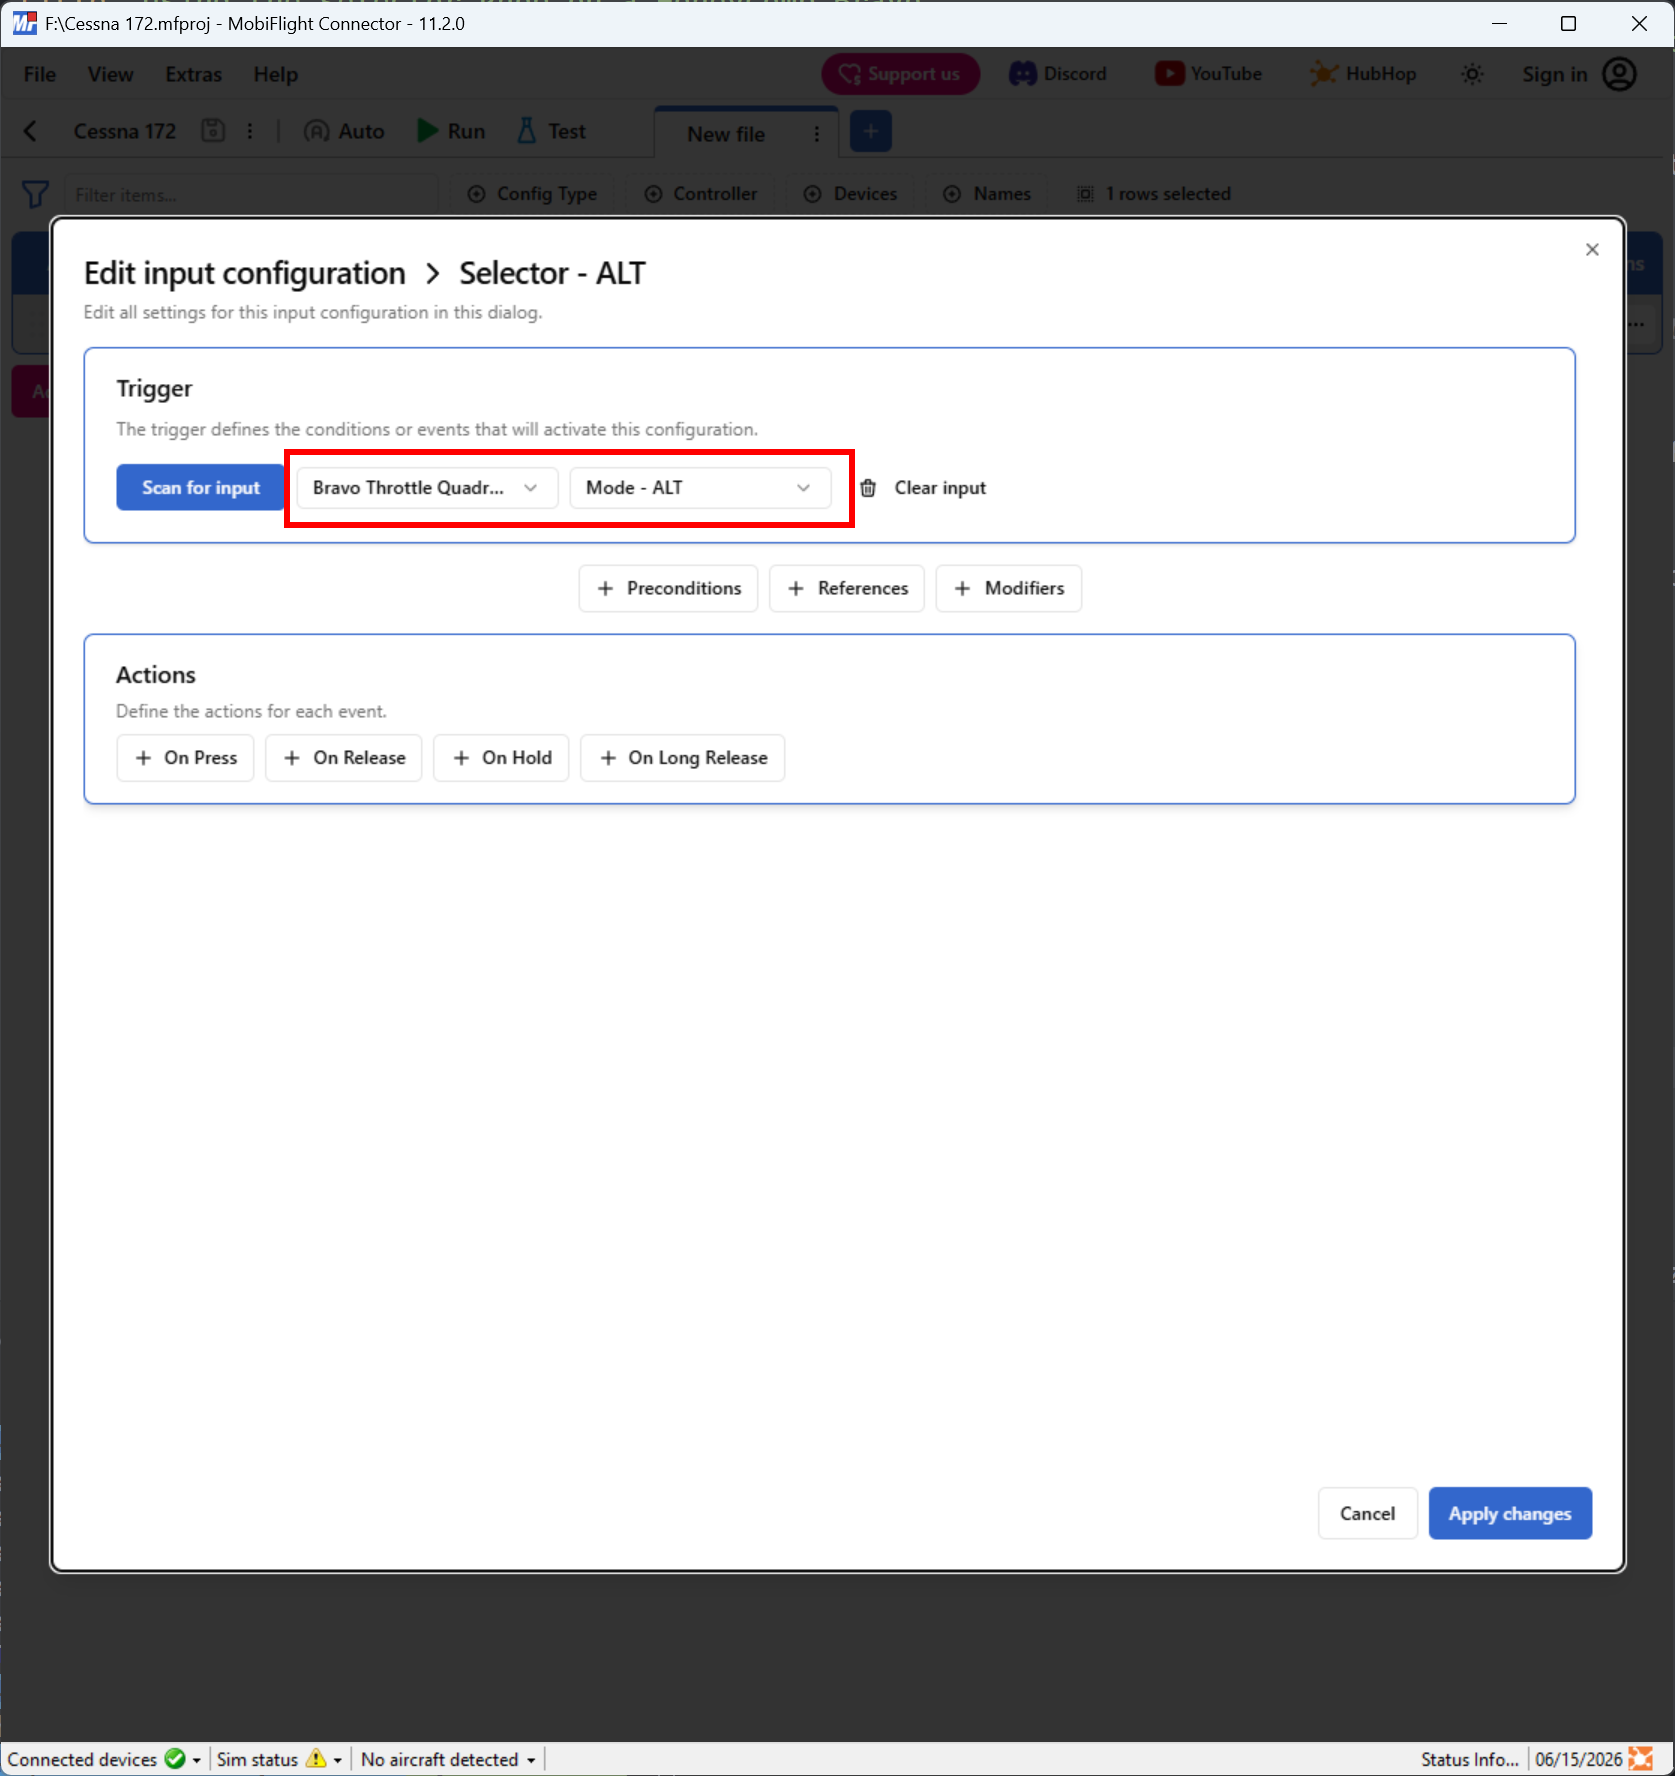Open the View menu
The width and height of the screenshot is (1675, 1776).
tap(110, 74)
